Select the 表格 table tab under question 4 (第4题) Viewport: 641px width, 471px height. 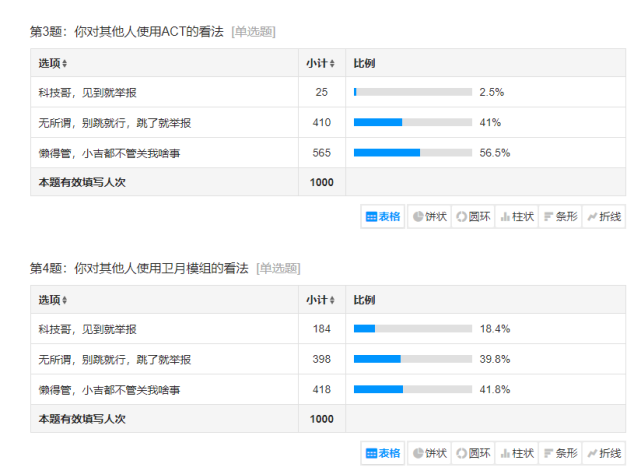[x=383, y=454]
